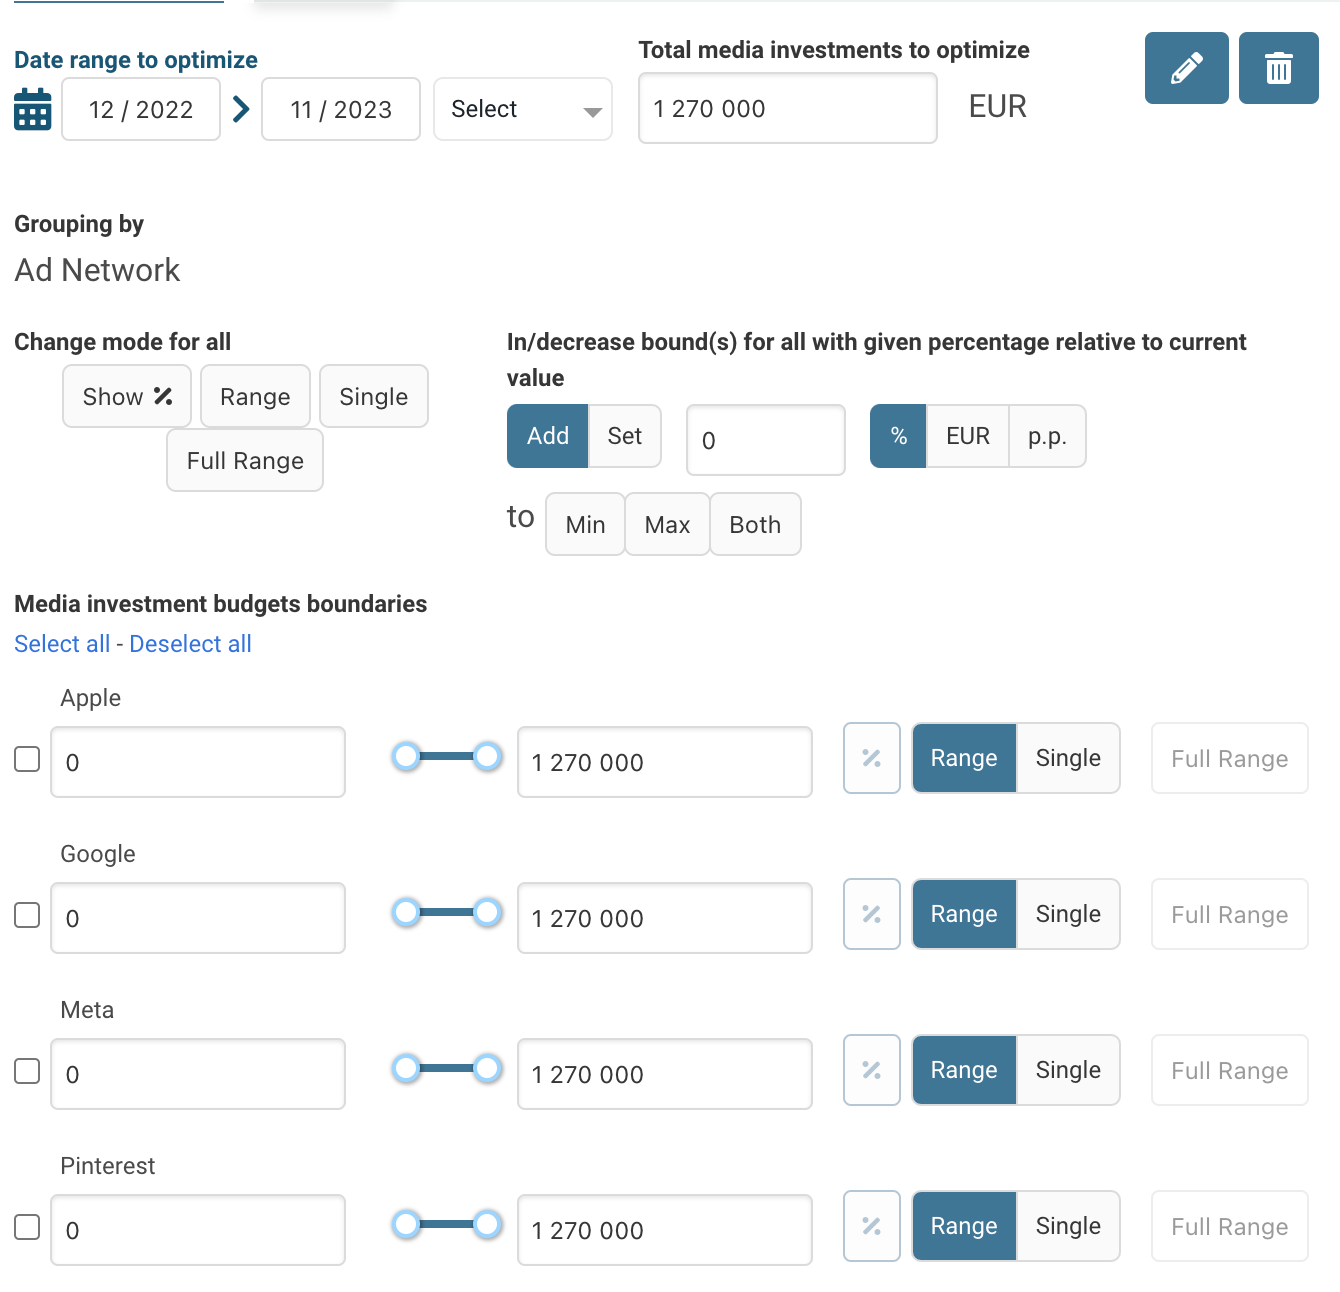The height and width of the screenshot is (1292, 1340).
Task: Click Full Range button in Google row
Action: [x=1230, y=914]
